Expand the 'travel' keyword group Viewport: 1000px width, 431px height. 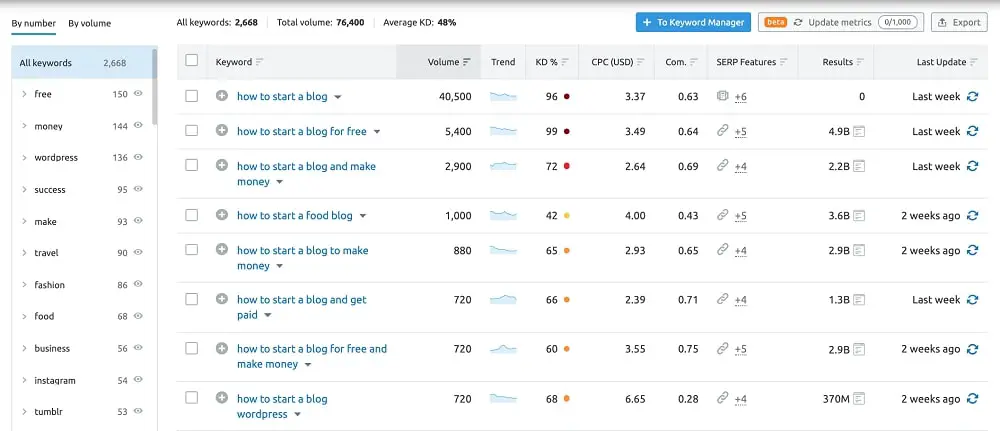click(24, 253)
